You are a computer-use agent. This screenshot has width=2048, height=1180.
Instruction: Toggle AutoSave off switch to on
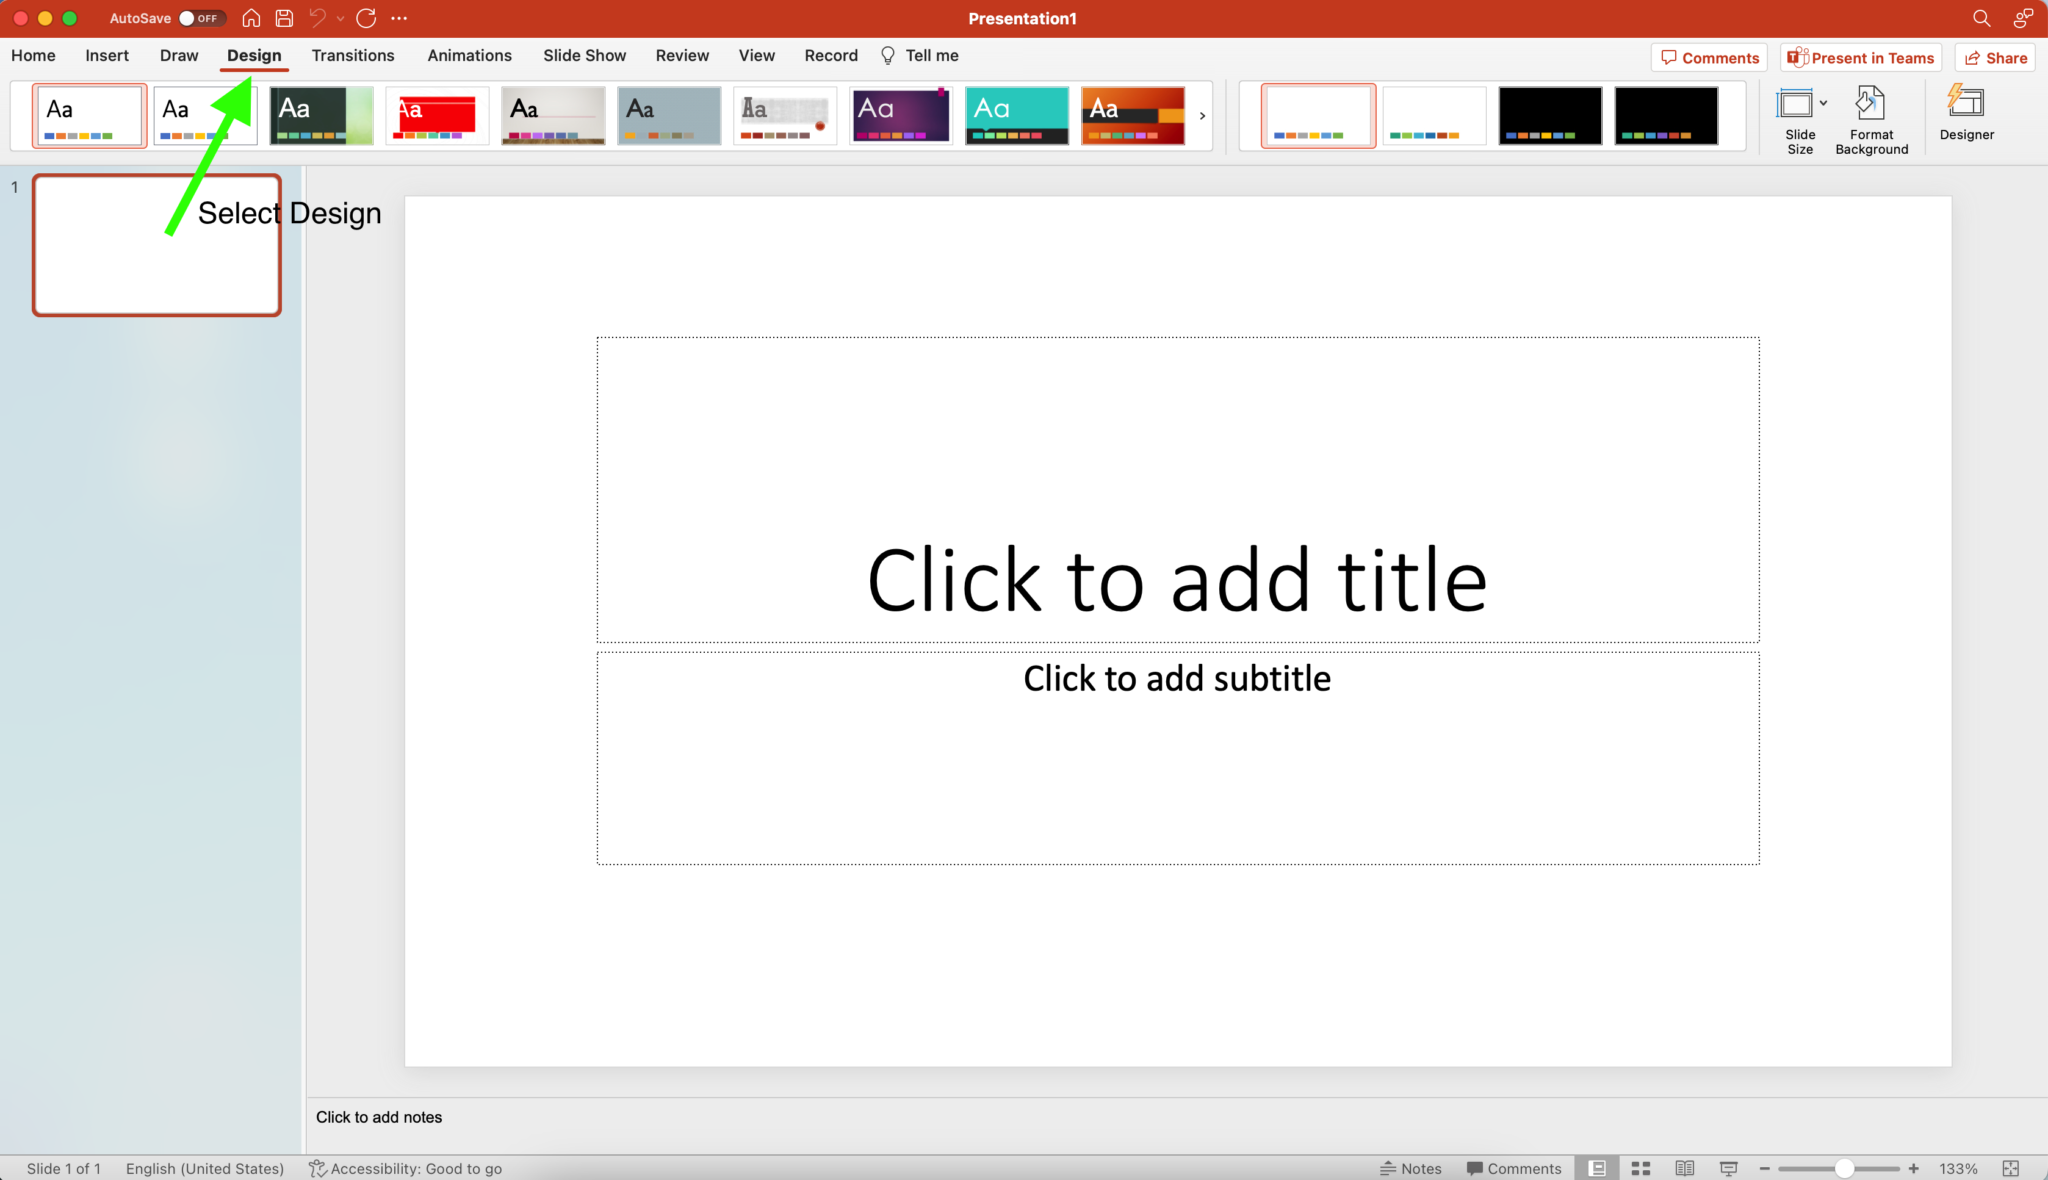[x=203, y=17]
